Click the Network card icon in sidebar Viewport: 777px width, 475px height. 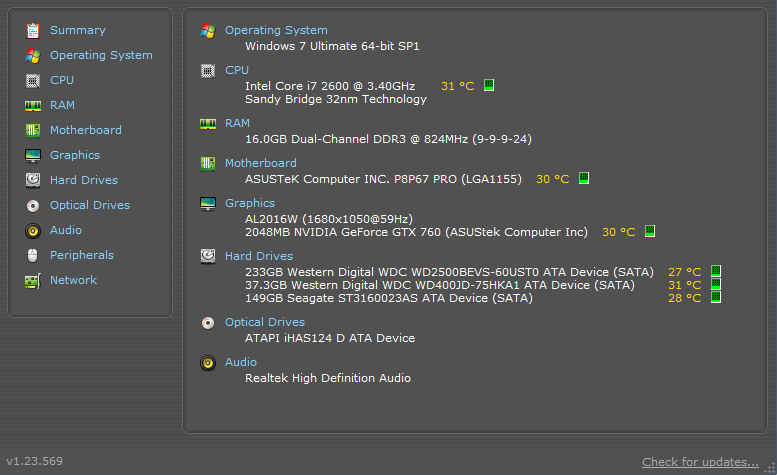[33, 280]
